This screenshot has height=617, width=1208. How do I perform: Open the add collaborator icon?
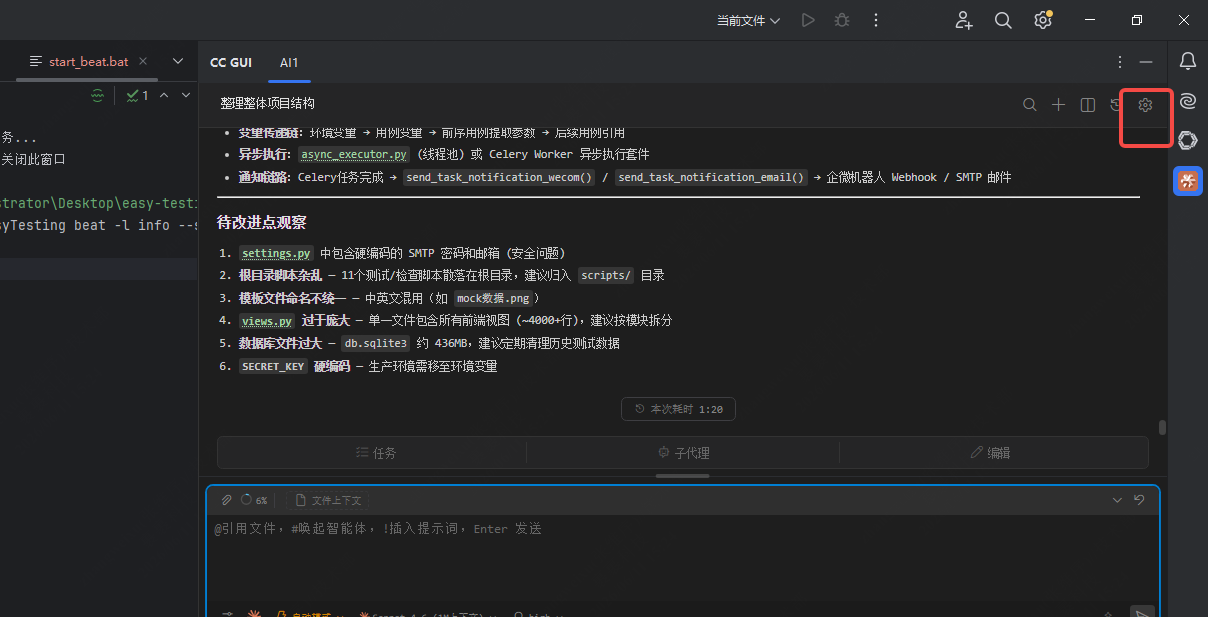964,20
